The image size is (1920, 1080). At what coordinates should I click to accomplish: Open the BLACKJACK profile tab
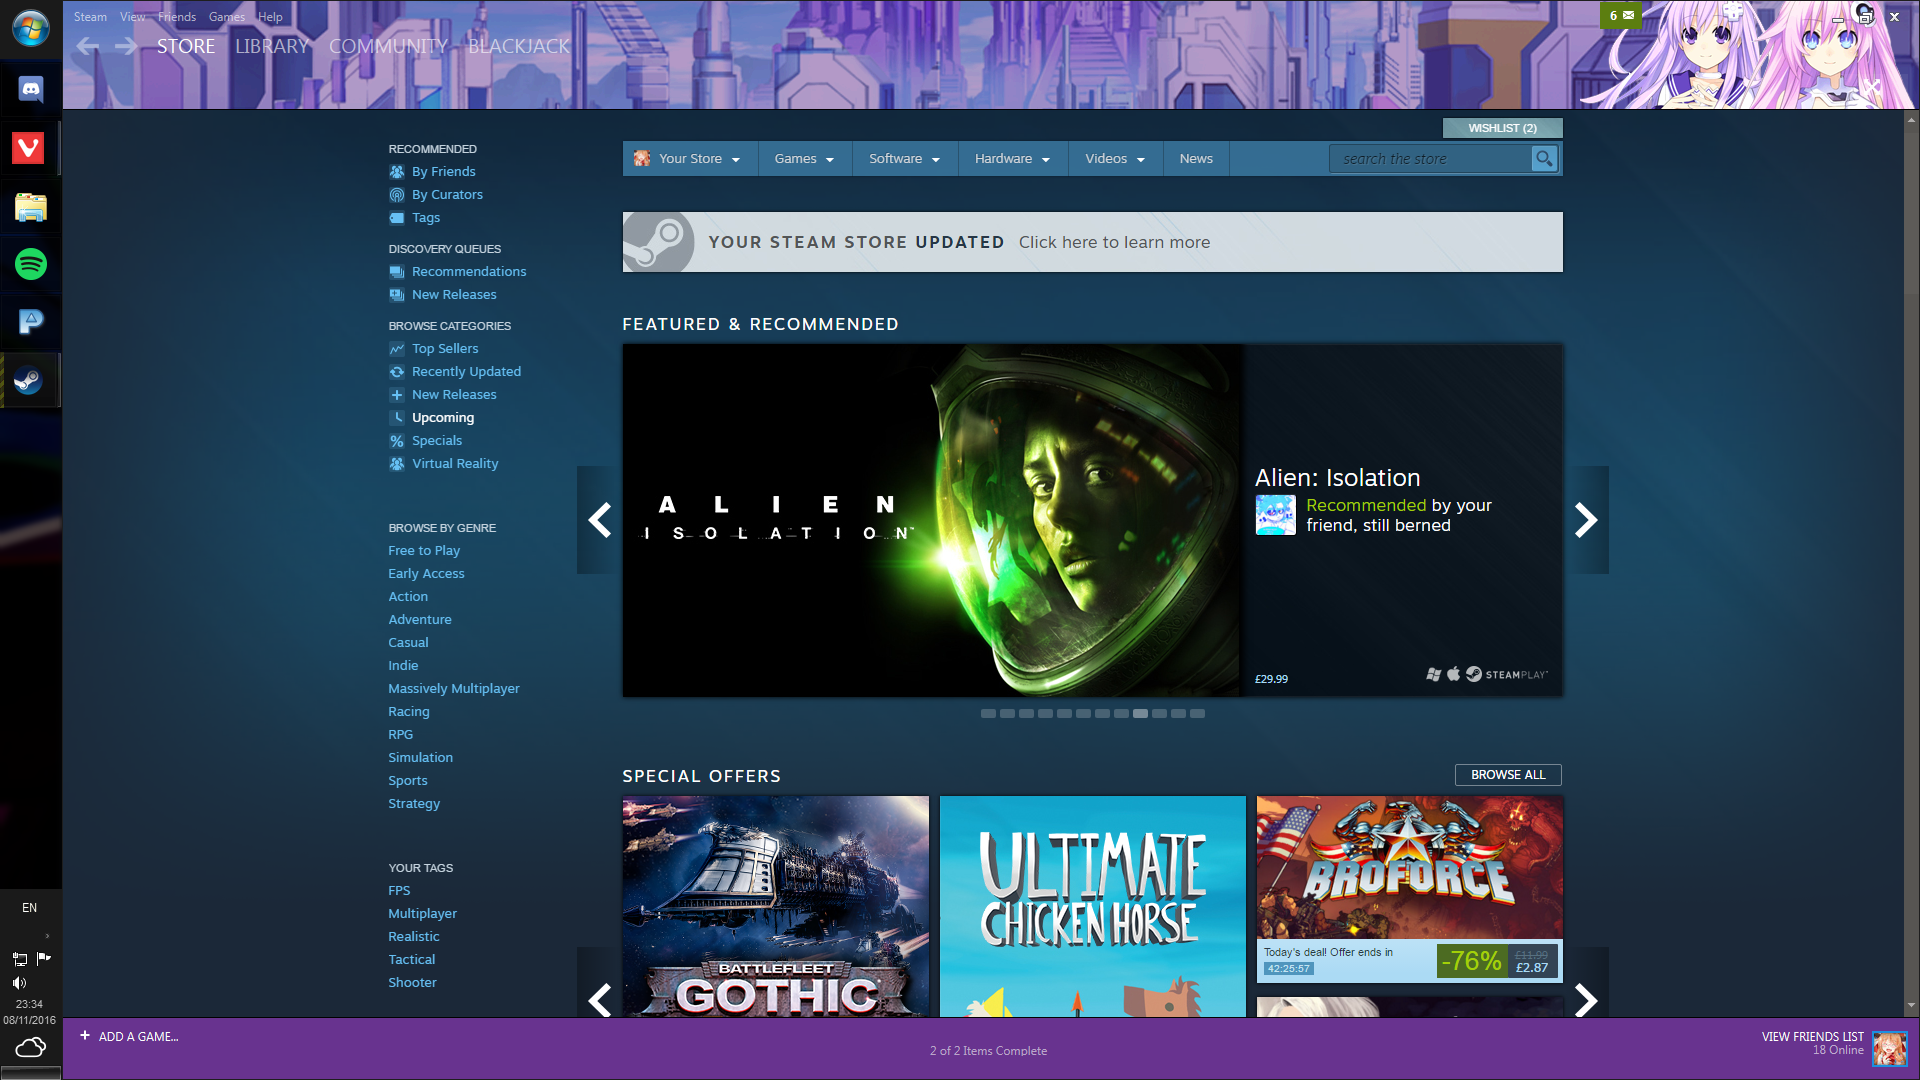coord(518,46)
